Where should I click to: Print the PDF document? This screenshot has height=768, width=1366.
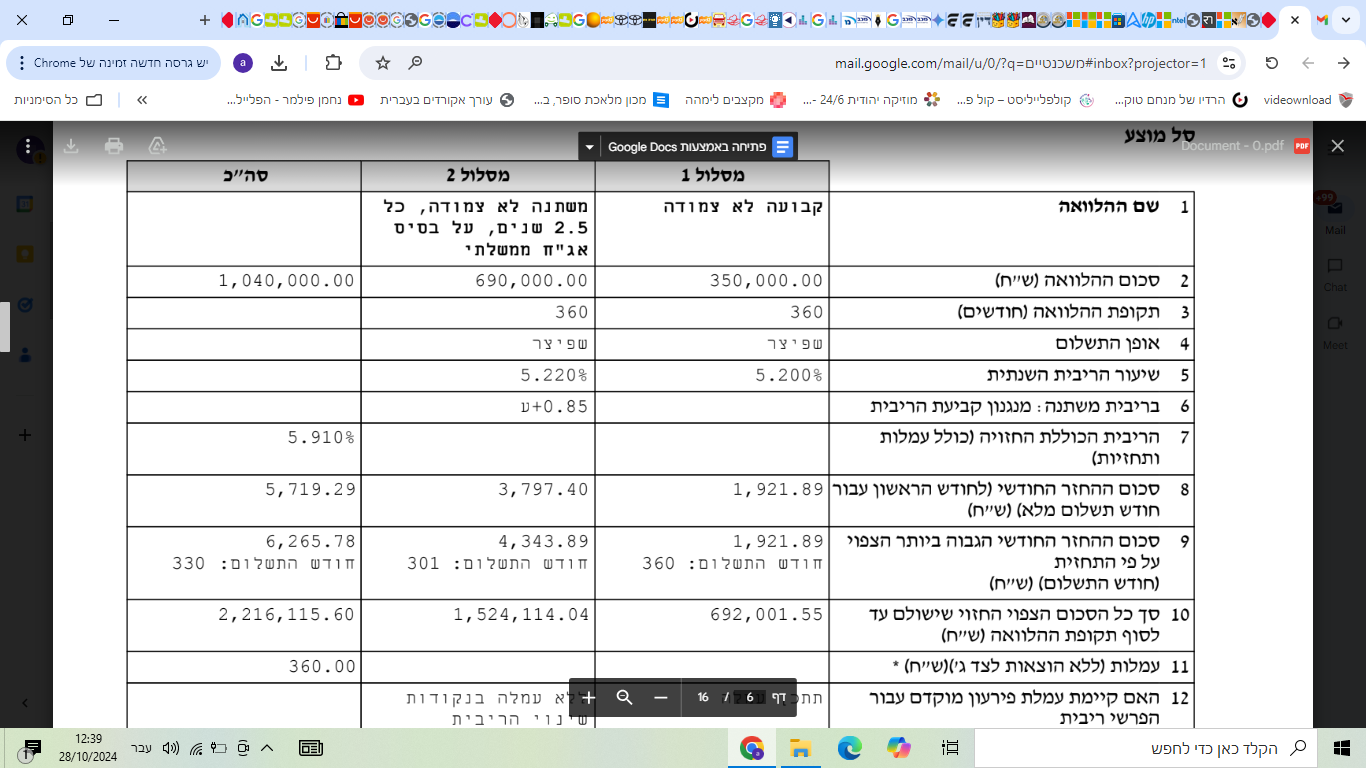[x=114, y=146]
